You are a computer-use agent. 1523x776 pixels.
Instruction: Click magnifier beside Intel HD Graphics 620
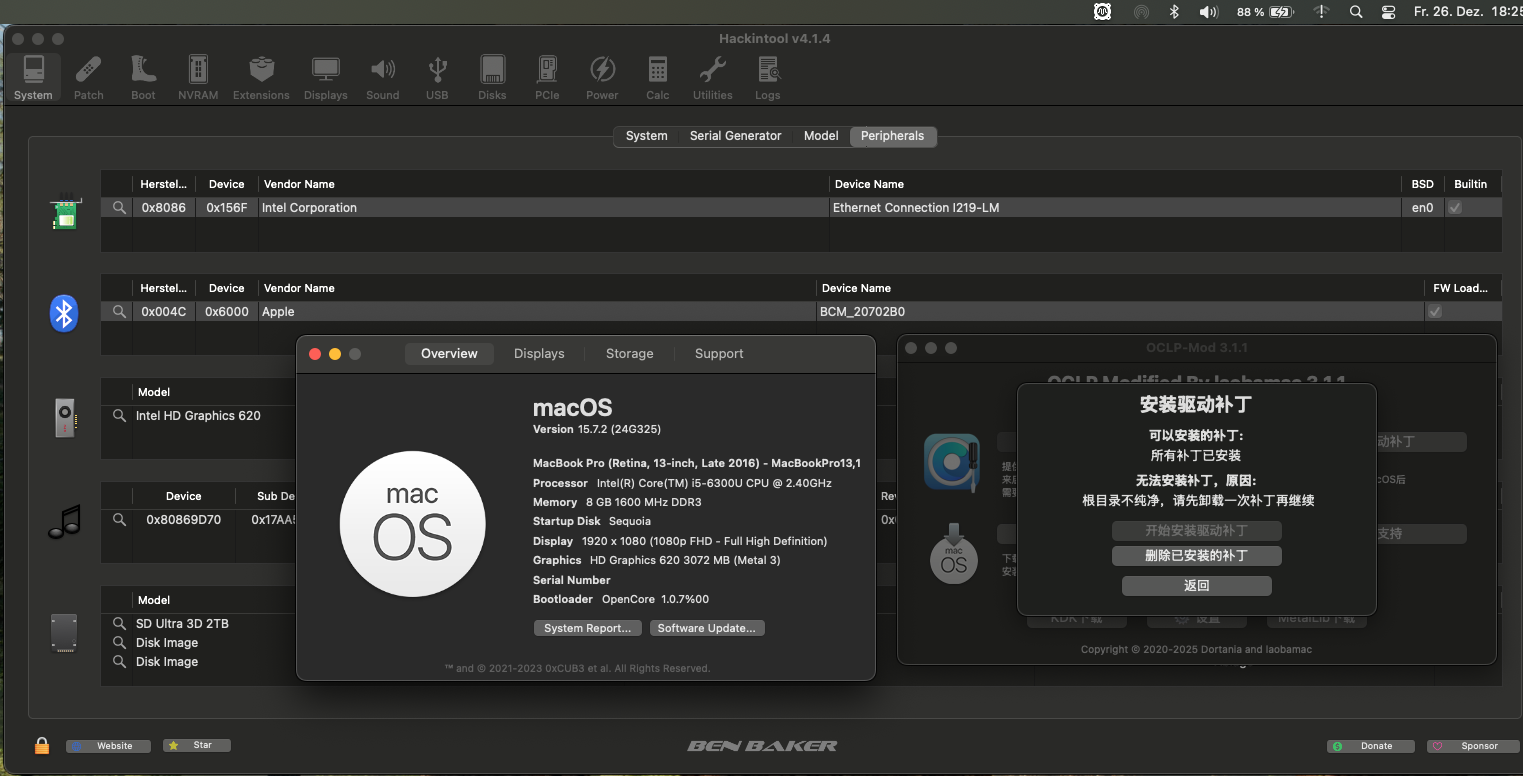[120, 416]
